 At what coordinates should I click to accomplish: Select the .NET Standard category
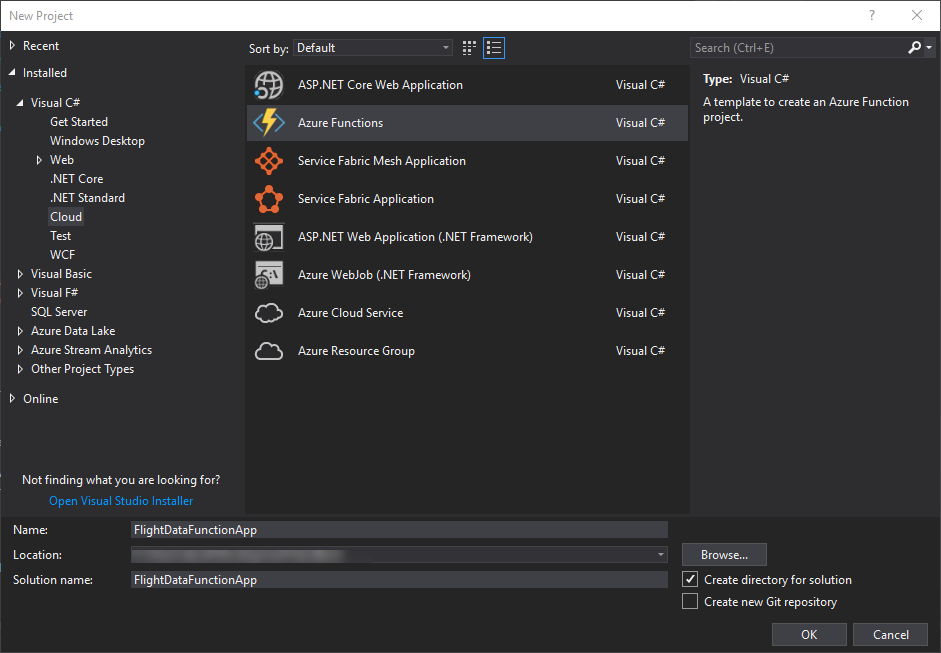(x=87, y=198)
